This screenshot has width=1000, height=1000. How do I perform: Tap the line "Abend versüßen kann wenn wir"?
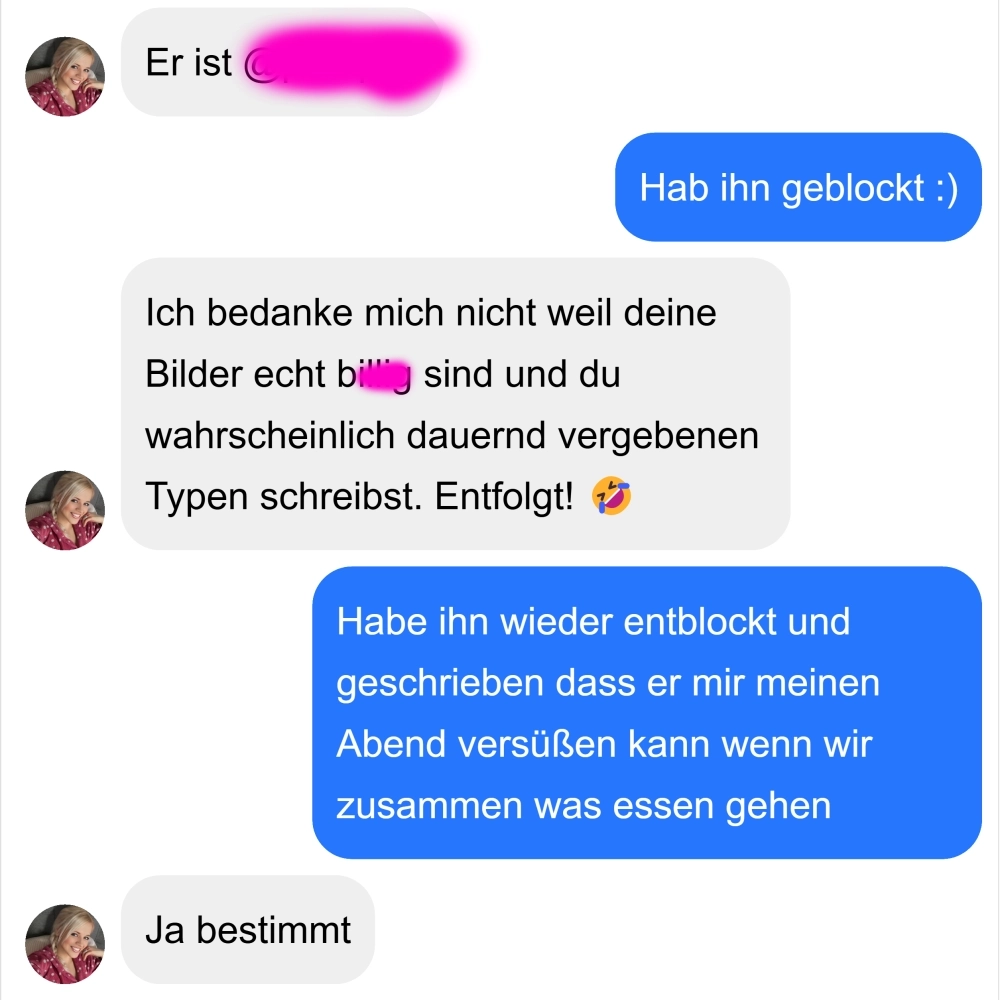(x=604, y=744)
